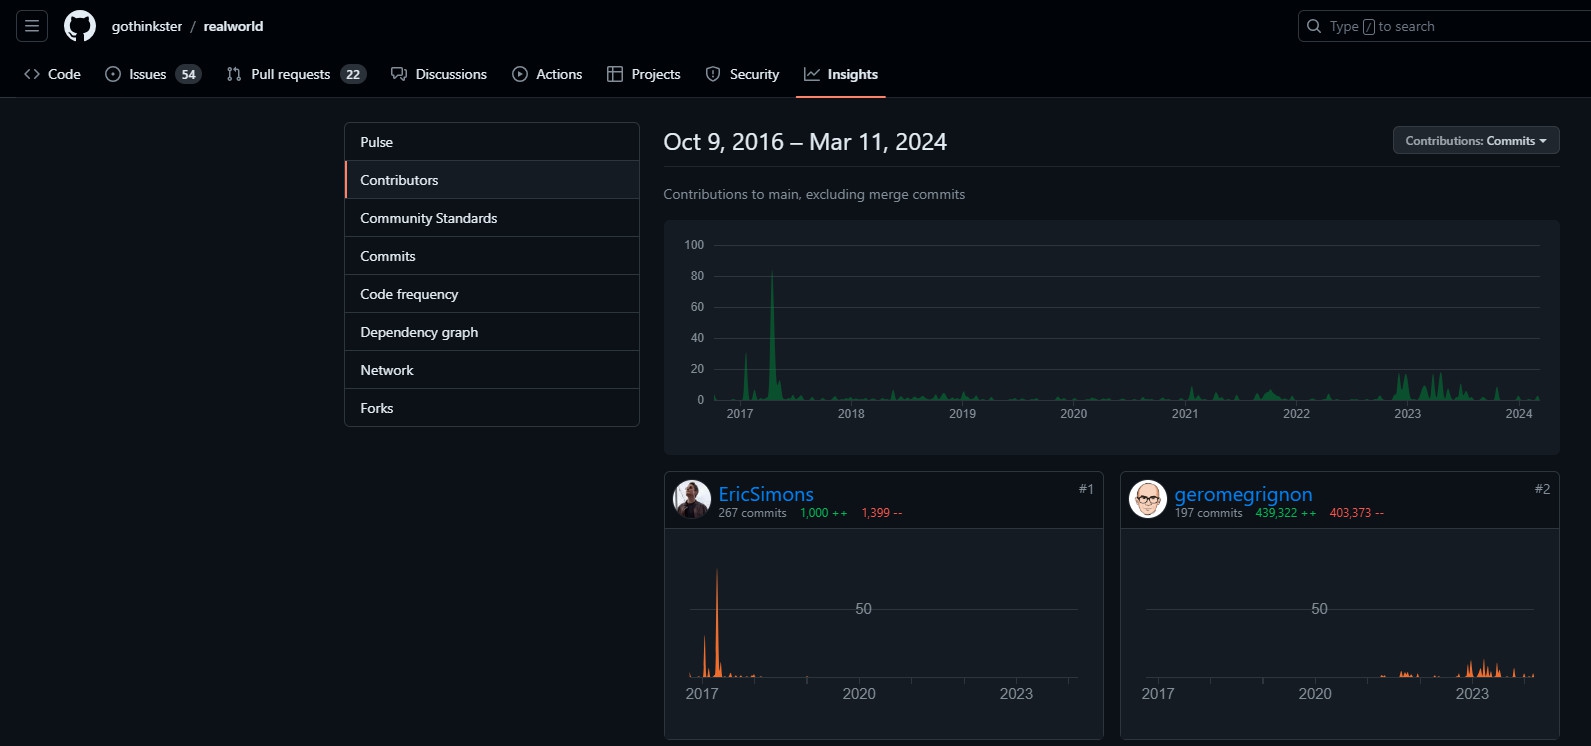The image size is (1591, 746).
Task: Click the Discussions speech bubble icon
Action: 399,74
